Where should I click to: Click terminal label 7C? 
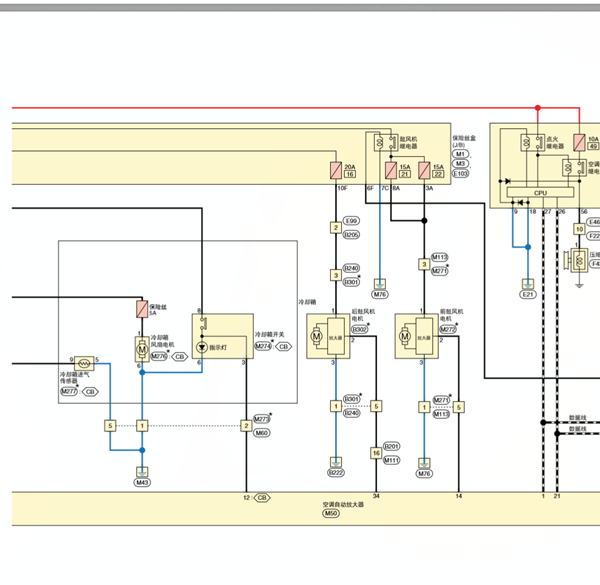coord(385,188)
